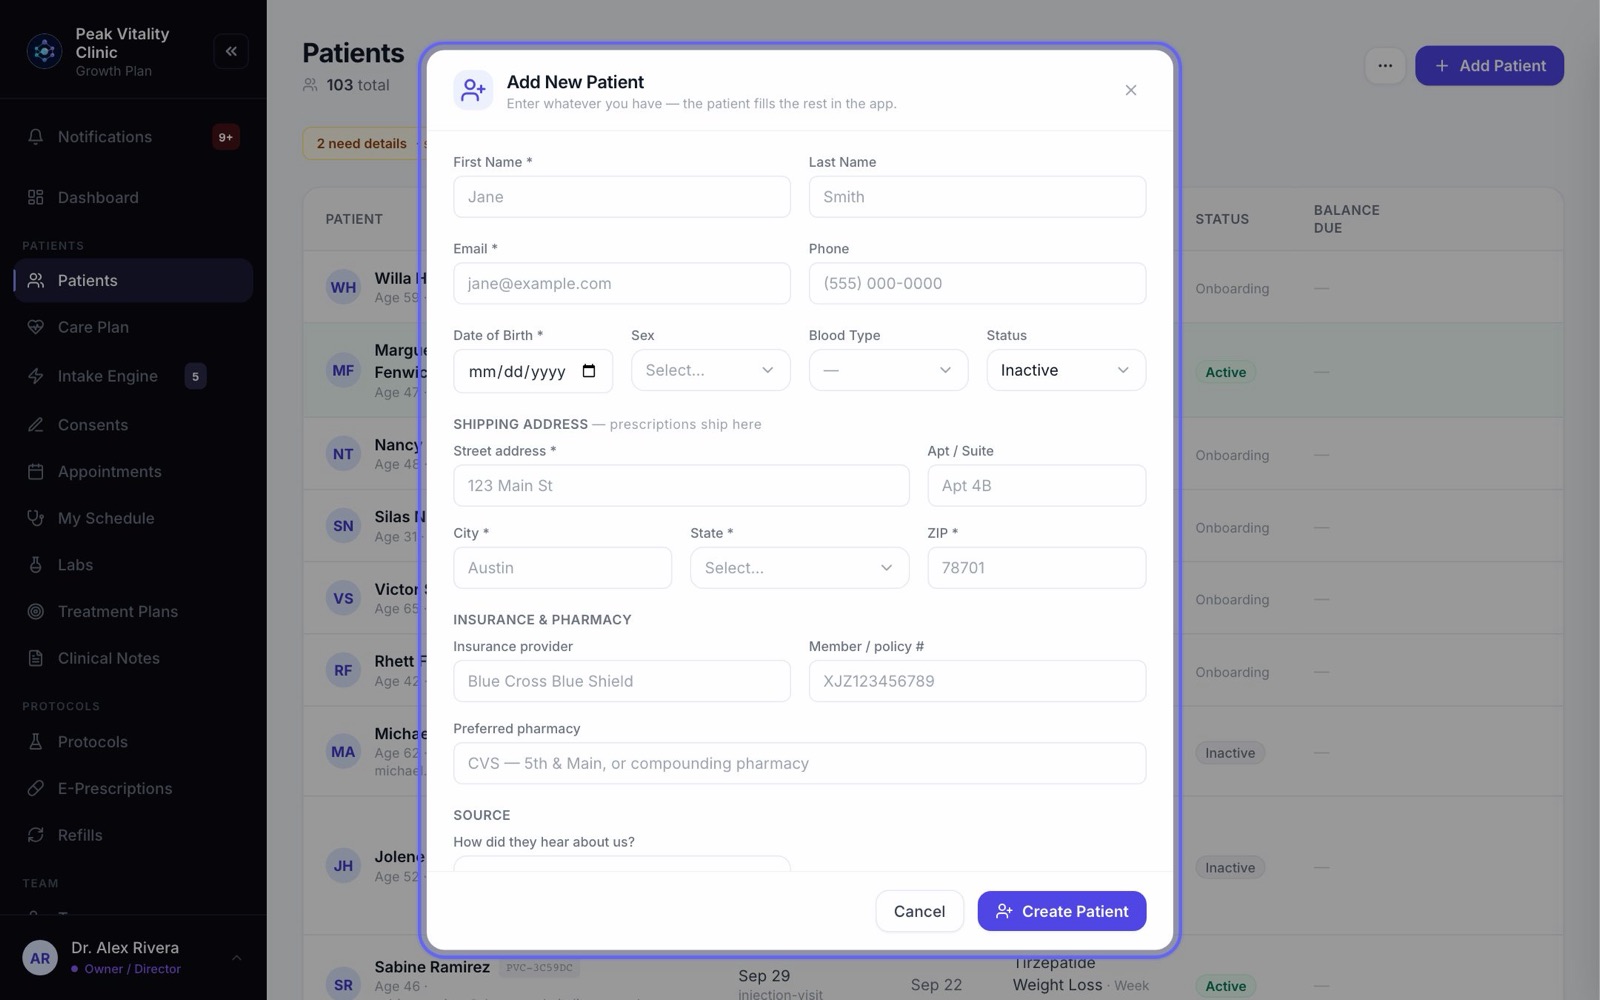The width and height of the screenshot is (1600, 1000).
Task: Open the Sex dropdown
Action: 710,370
